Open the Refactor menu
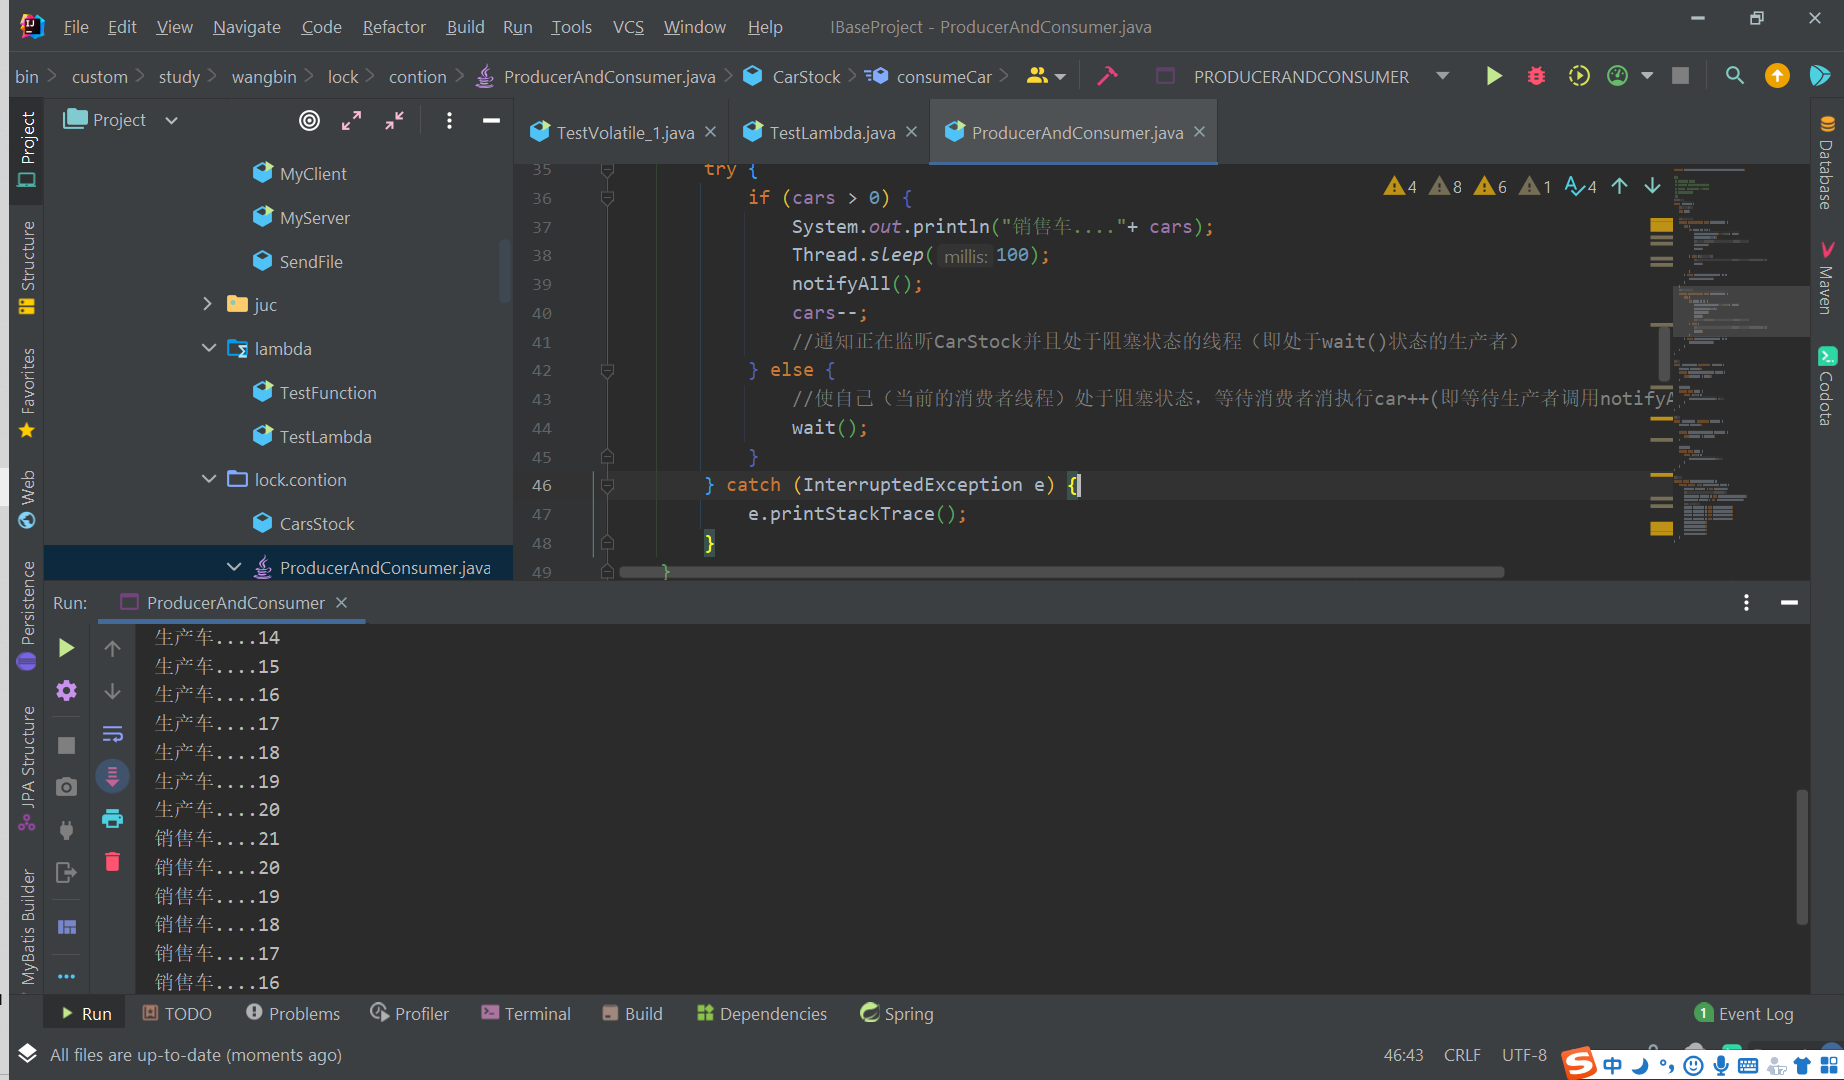 pos(394,27)
